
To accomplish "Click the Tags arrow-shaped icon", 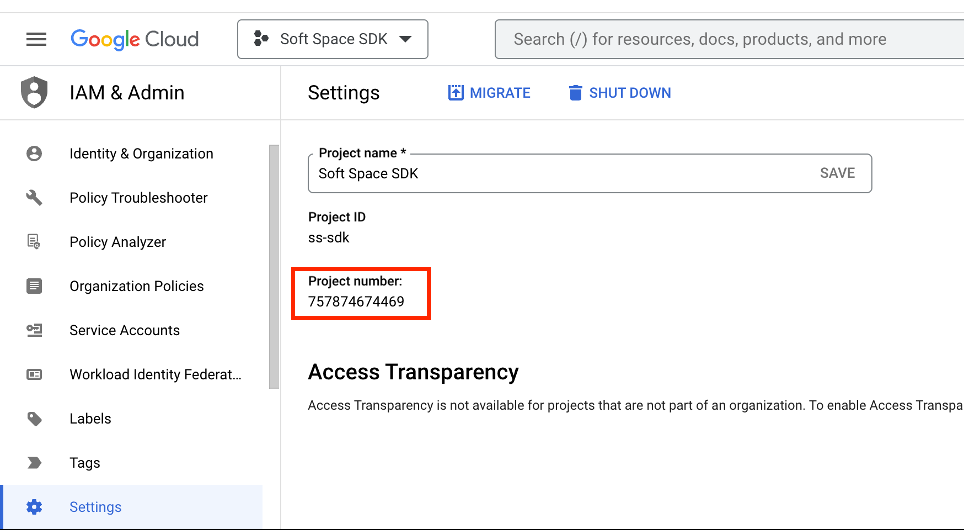I will (34, 463).
